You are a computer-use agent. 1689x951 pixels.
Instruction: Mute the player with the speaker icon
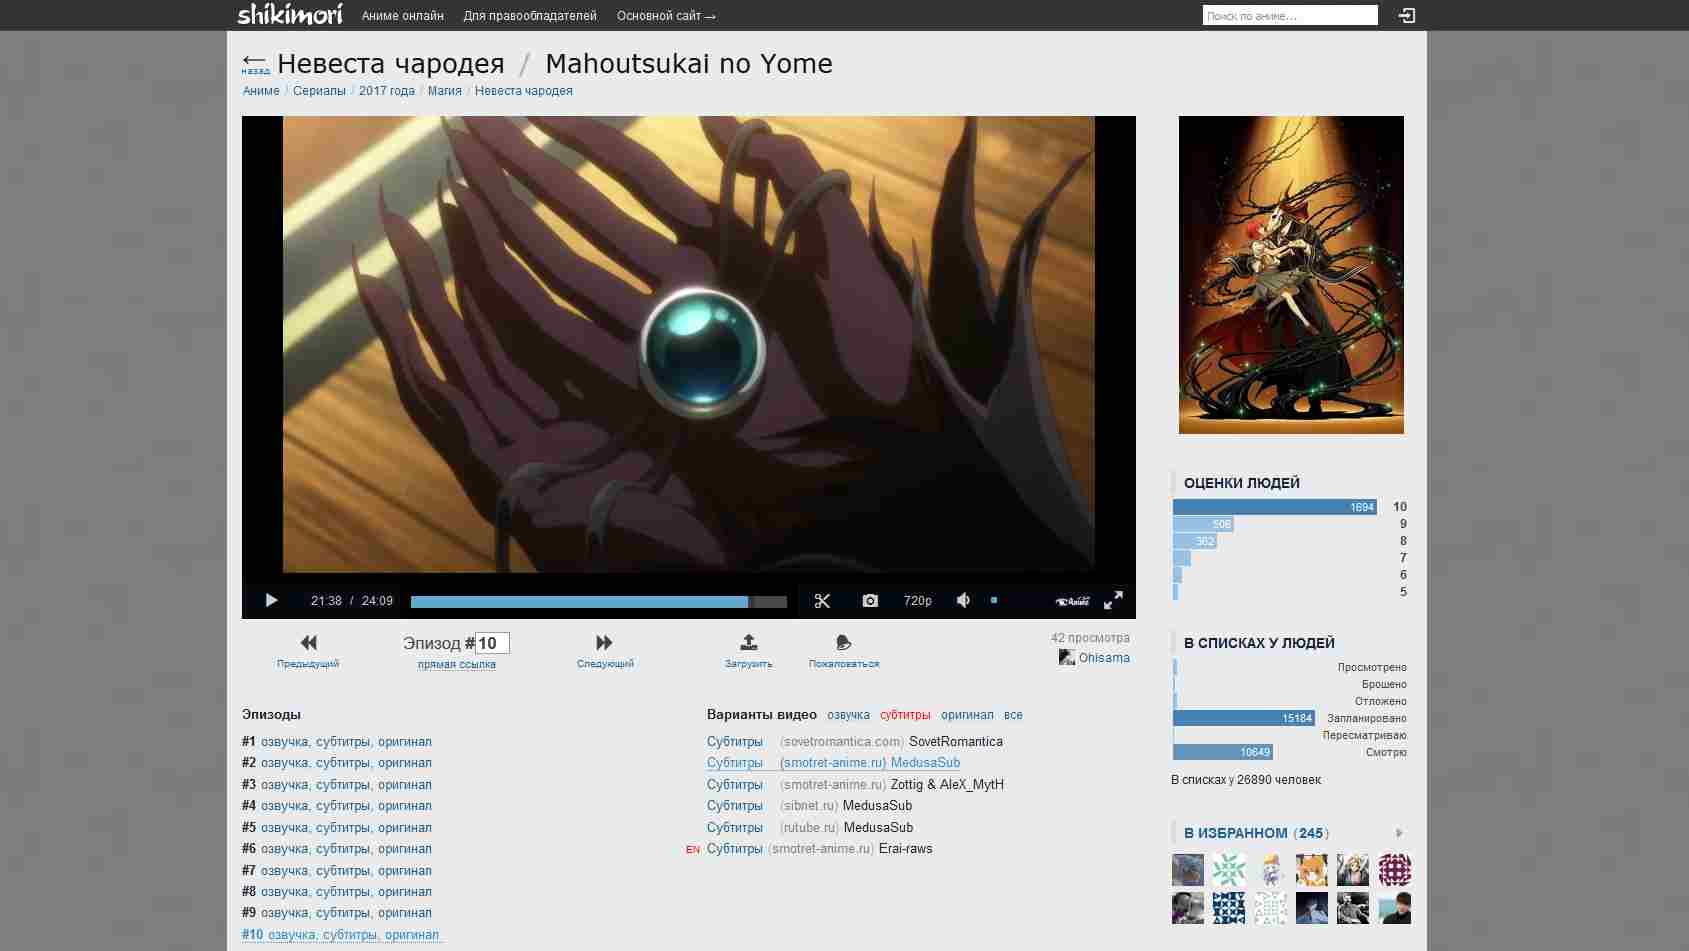click(963, 600)
